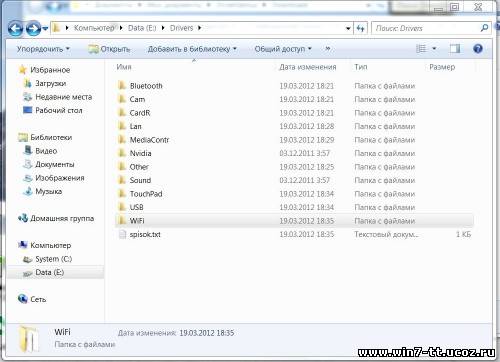Refresh the address bar with the refresh icon
500x362 pixels.
(x=360, y=28)
